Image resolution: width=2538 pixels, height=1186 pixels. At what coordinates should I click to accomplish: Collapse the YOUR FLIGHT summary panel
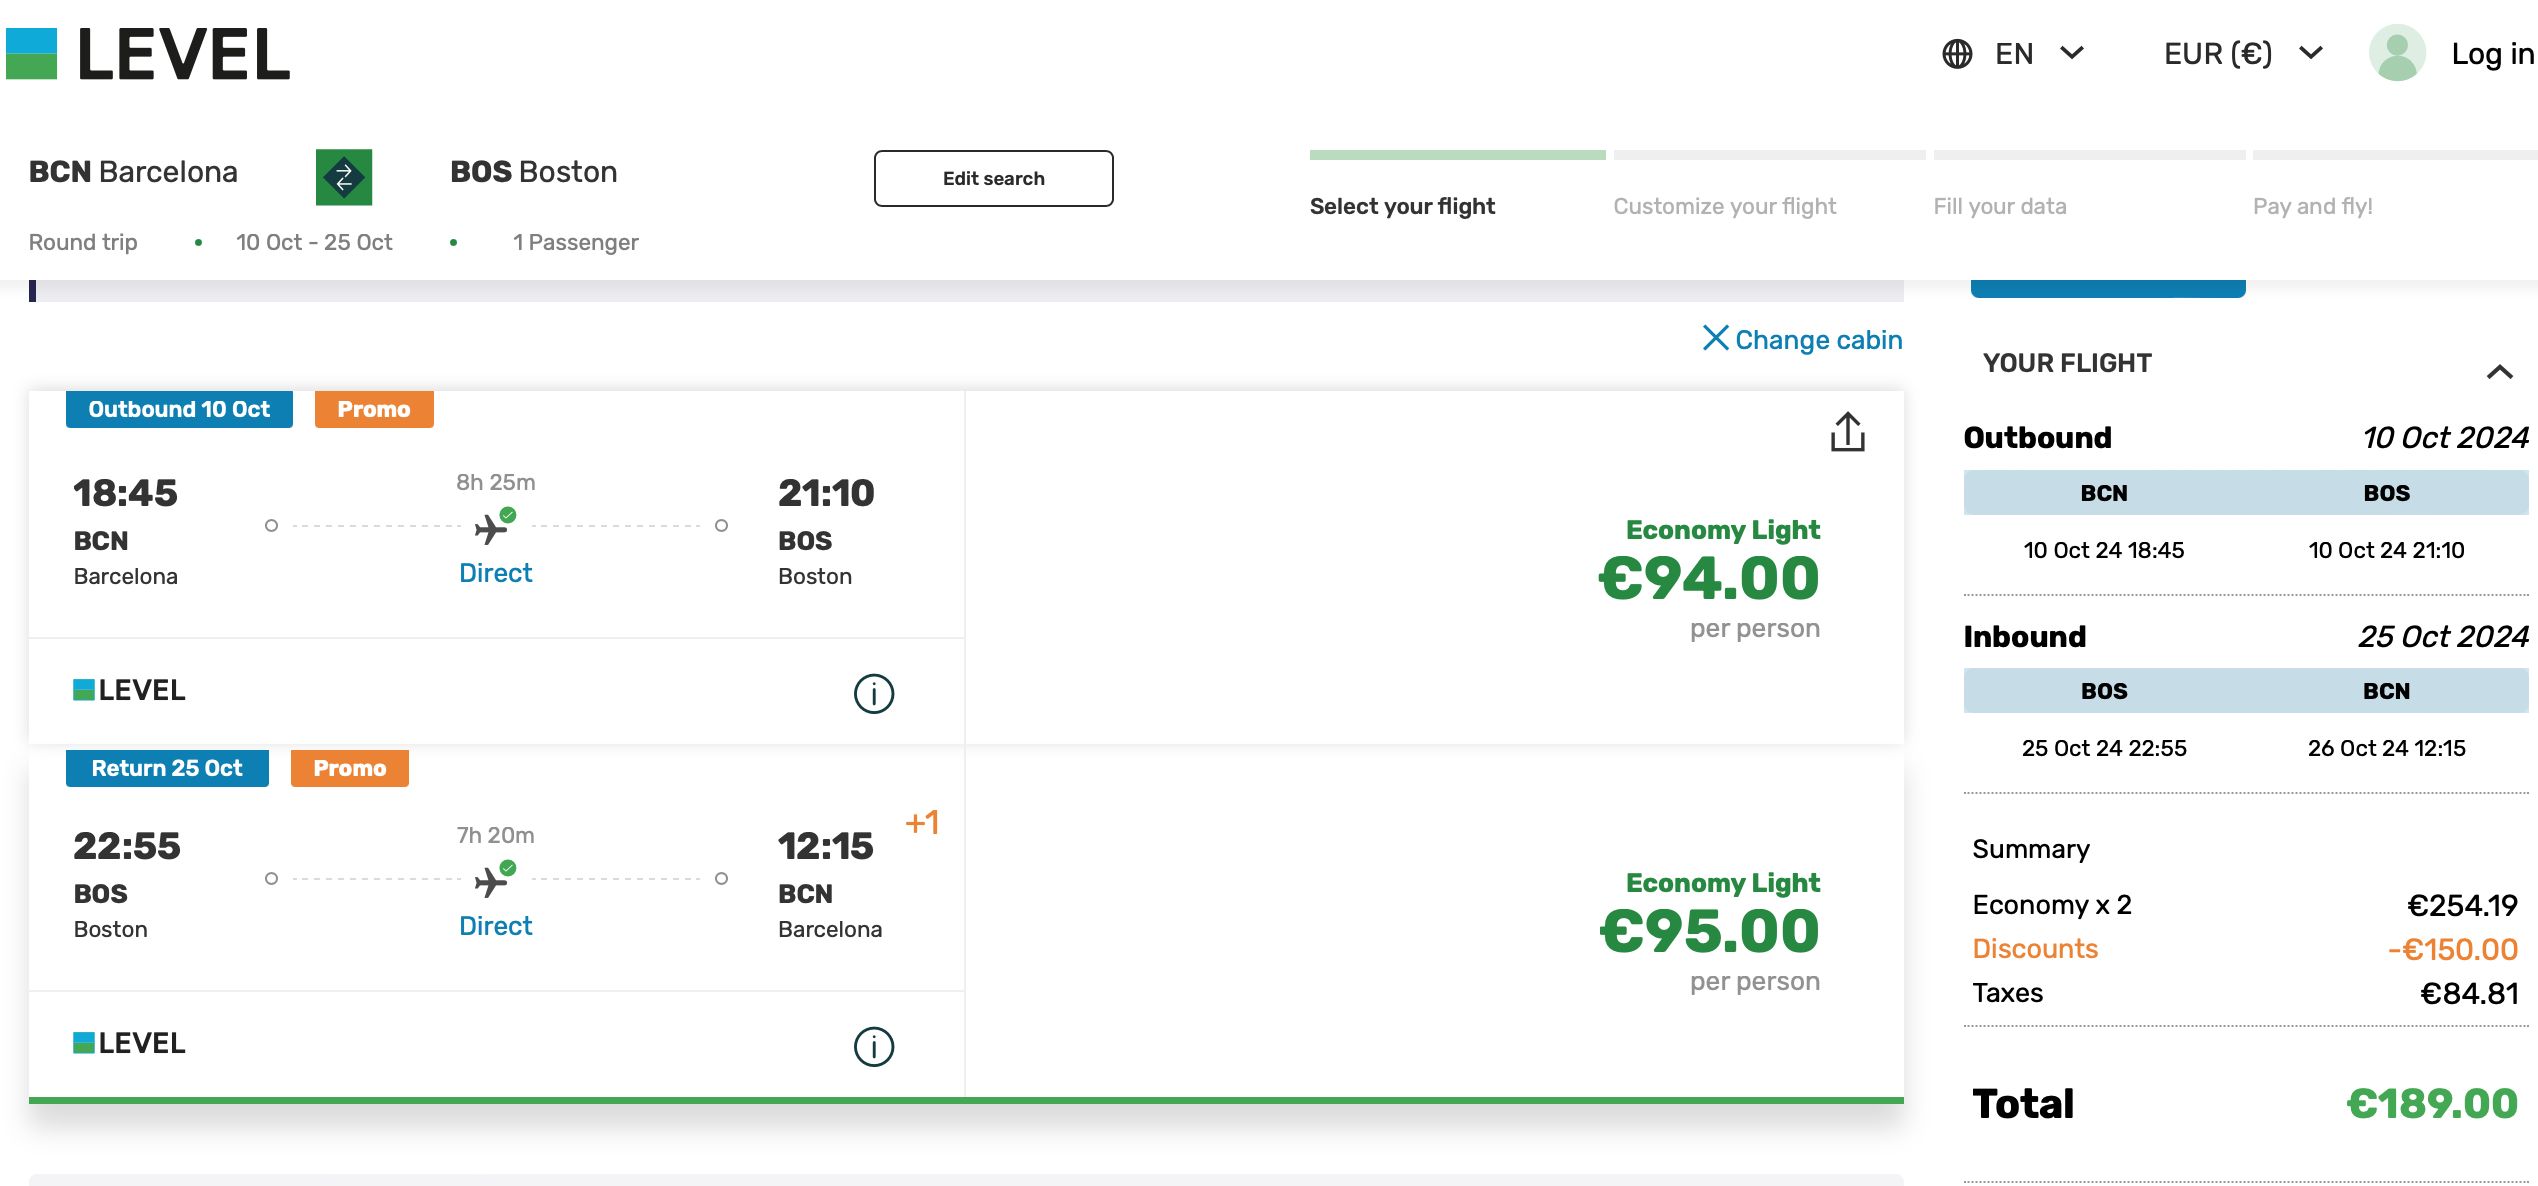(2499, 372)
